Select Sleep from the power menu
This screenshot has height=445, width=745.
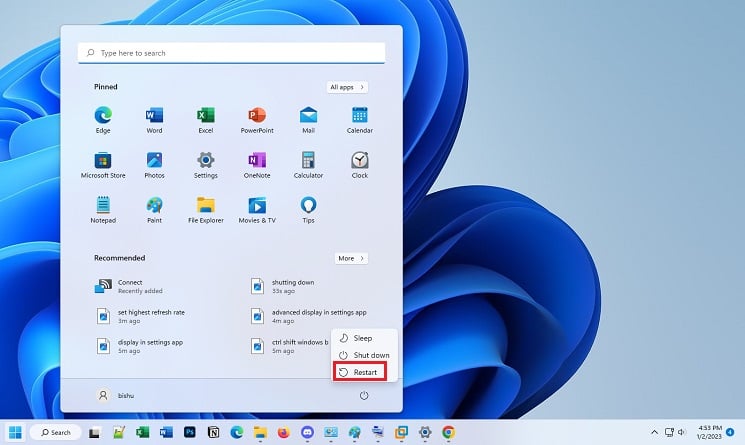[364, 338]
